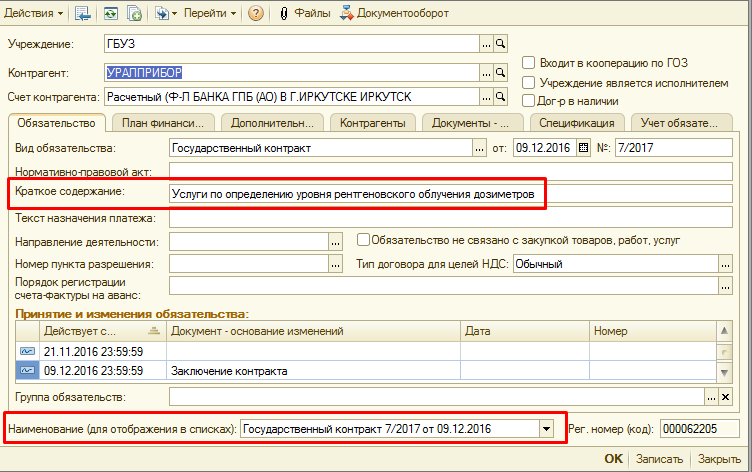752x472 pixels.
Task: Toggle 'Учреждение является исполнителем' checkbox
Action: pyautogui.click(x=530, y=82)
